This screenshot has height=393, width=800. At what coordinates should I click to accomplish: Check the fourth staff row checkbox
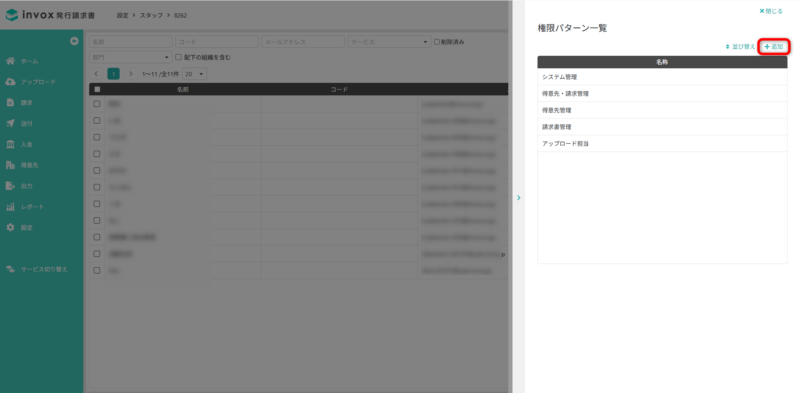point(97,154)
